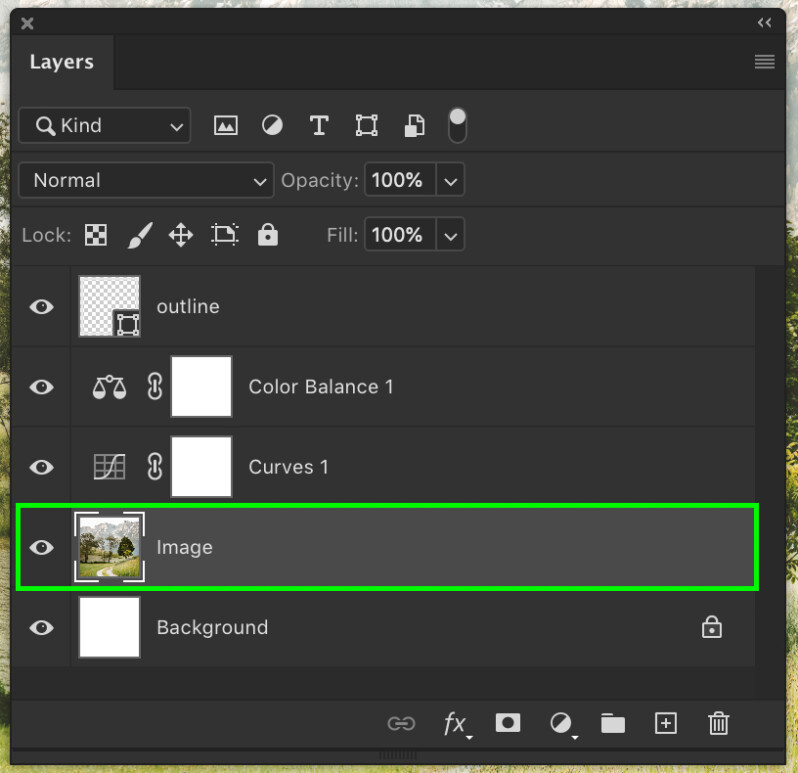Click the pixel layer filter icon
798x773 pixels.
(x=226, y=125)
